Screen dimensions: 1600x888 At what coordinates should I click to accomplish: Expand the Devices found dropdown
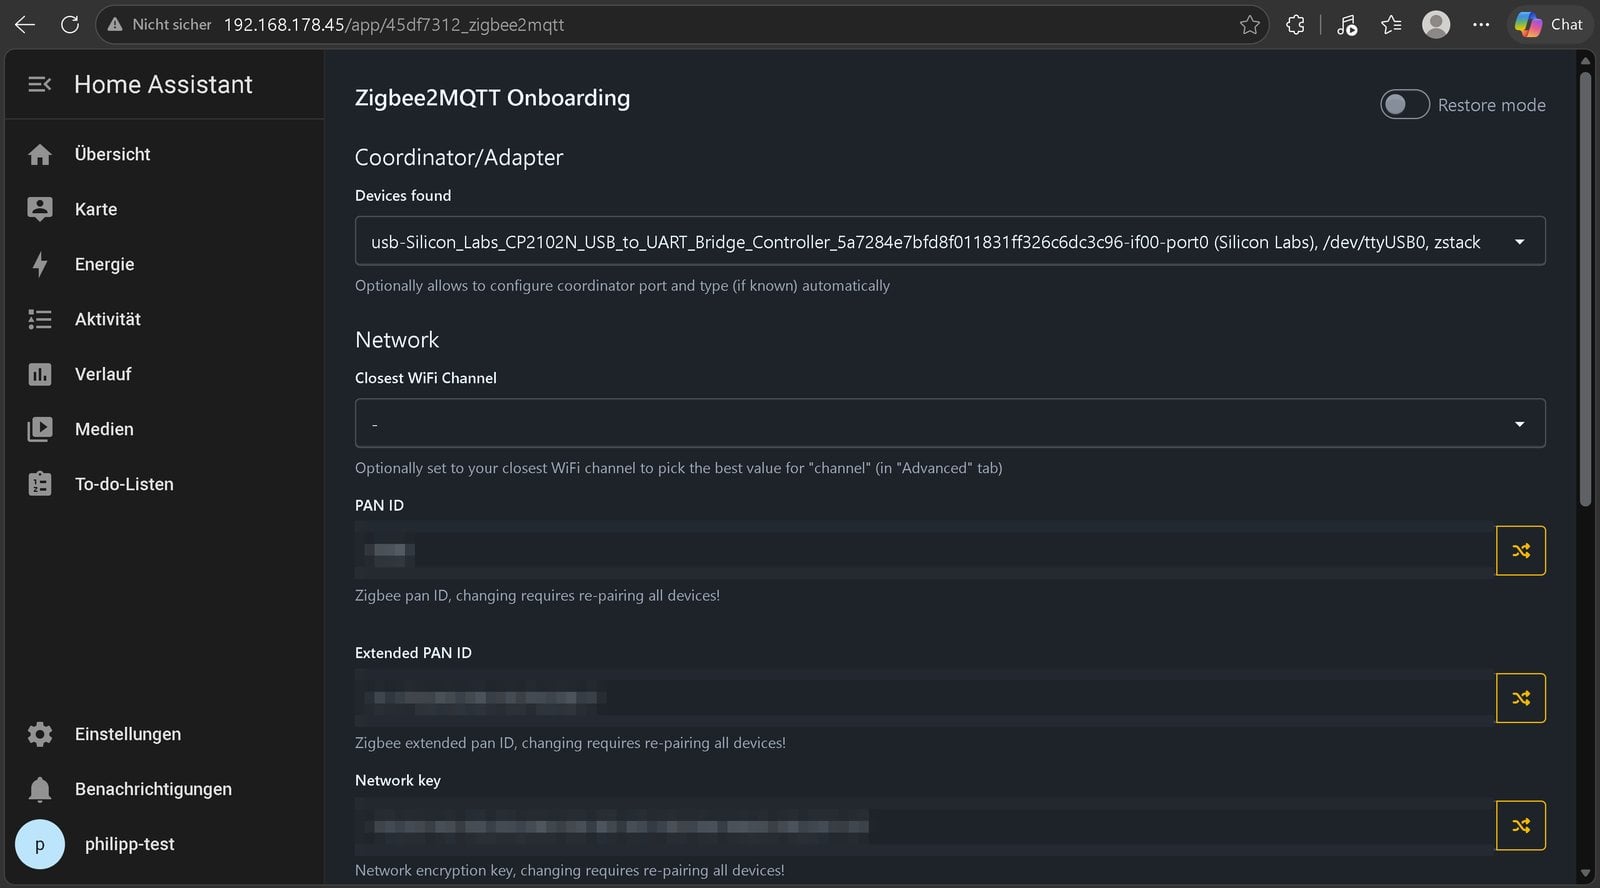pos(950,241)
